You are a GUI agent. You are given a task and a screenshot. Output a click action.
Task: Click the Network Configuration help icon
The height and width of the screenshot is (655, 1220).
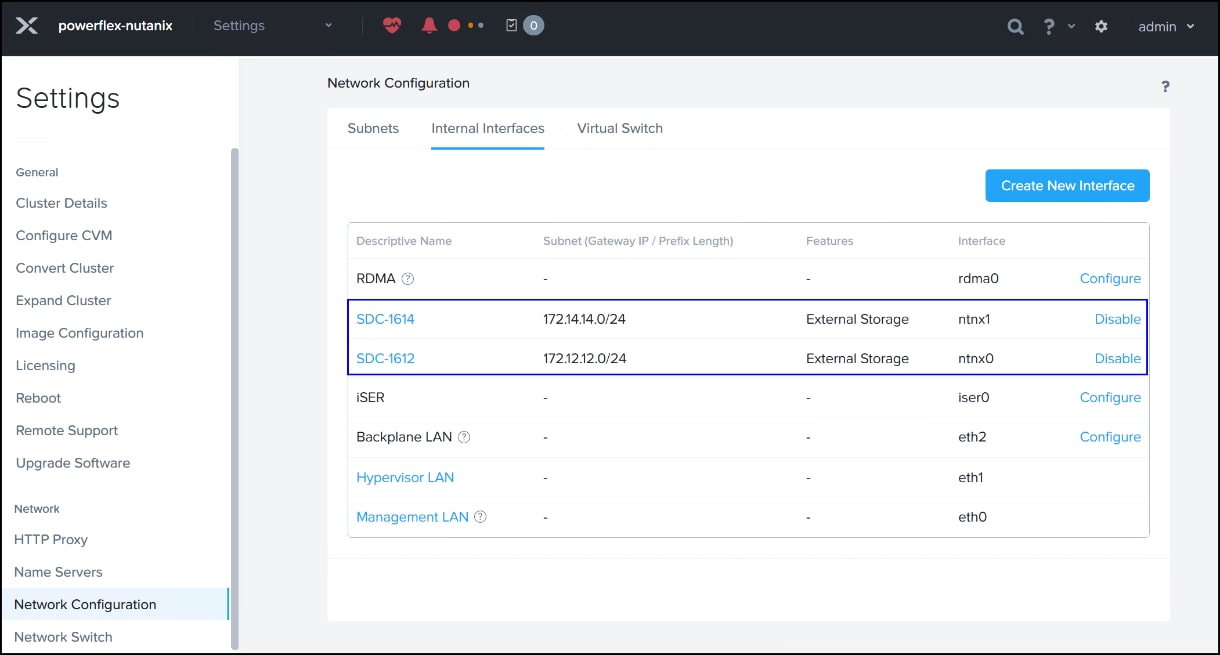1165,87
